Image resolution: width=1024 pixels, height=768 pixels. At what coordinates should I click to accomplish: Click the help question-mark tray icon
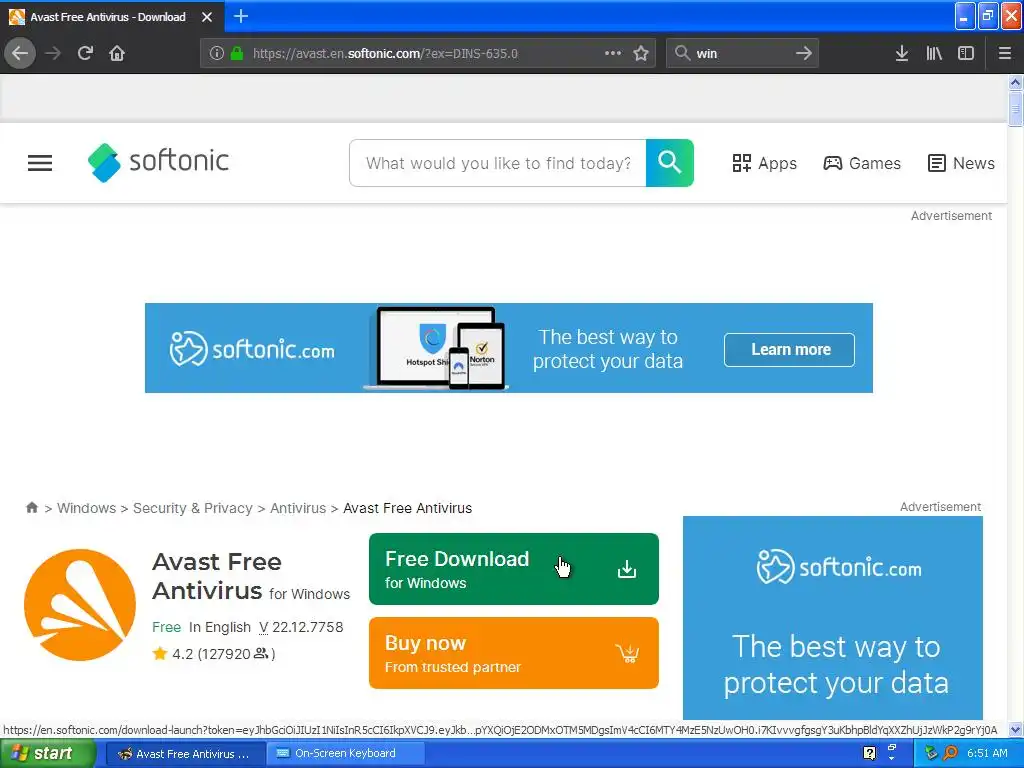[x=869, y=753]
